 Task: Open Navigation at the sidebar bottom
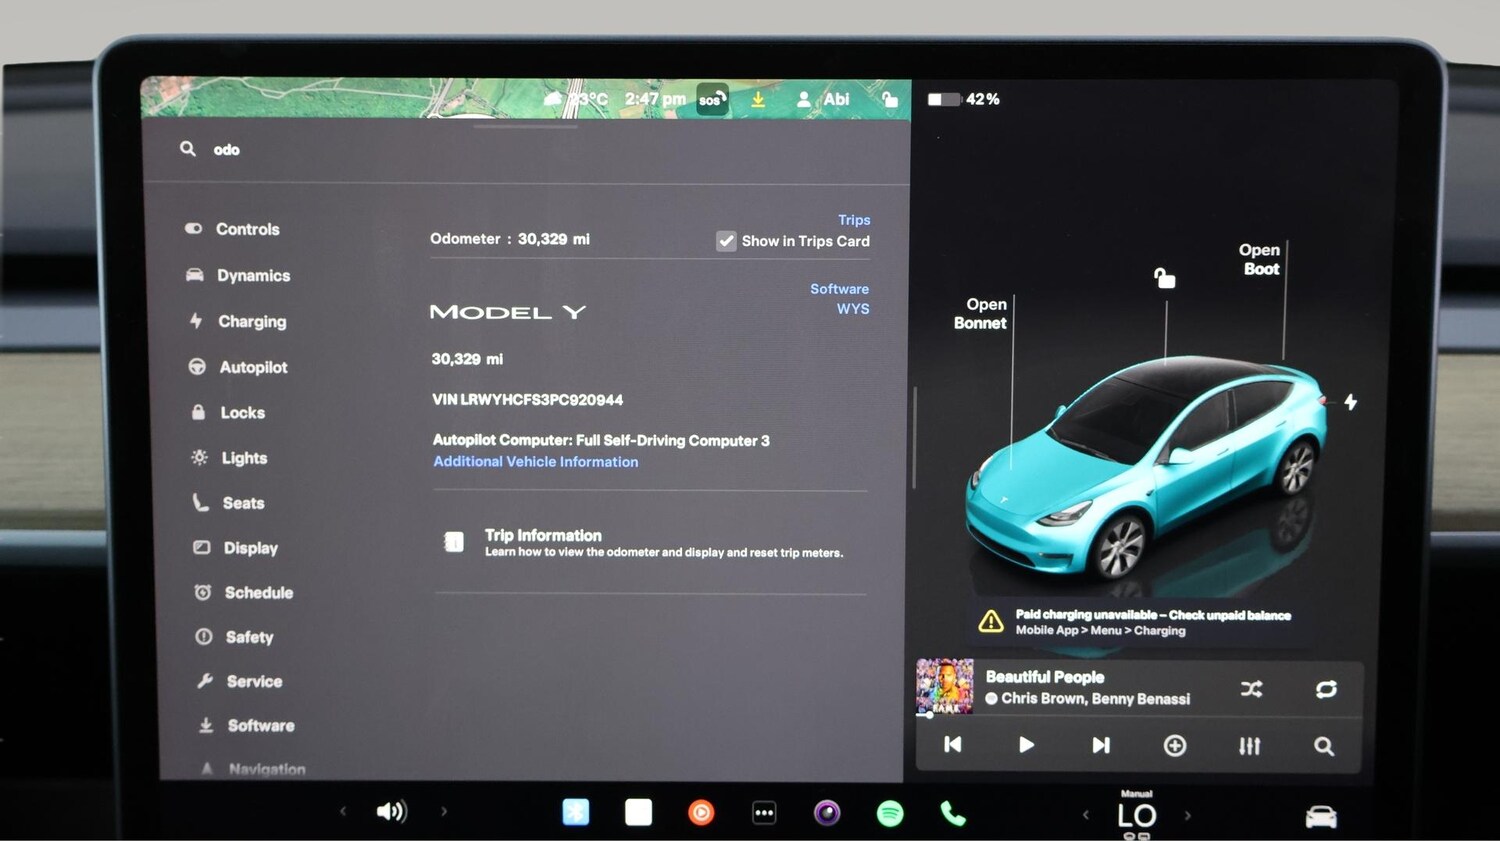point(253,769)
